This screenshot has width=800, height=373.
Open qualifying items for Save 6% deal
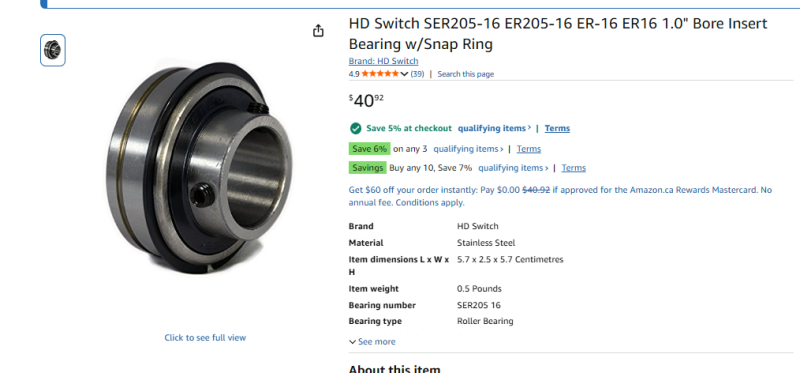click(468, 149)
